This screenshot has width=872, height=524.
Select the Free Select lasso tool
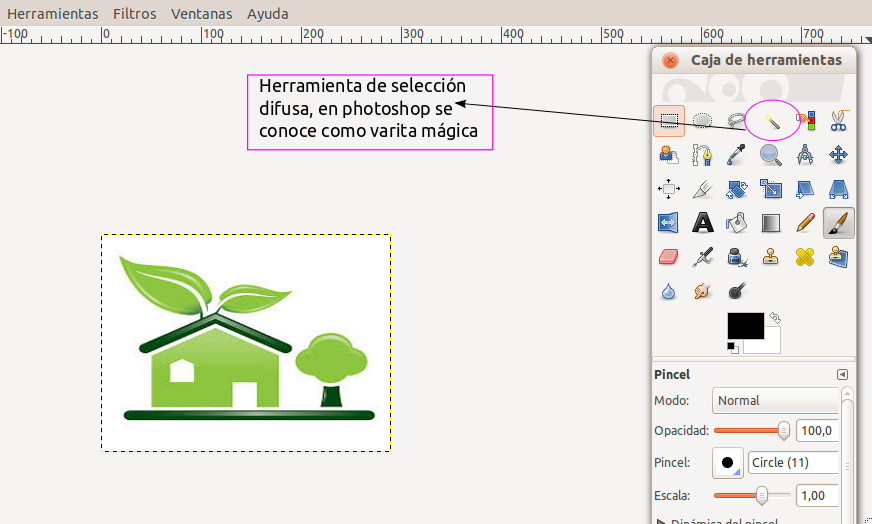coord(736,120)
